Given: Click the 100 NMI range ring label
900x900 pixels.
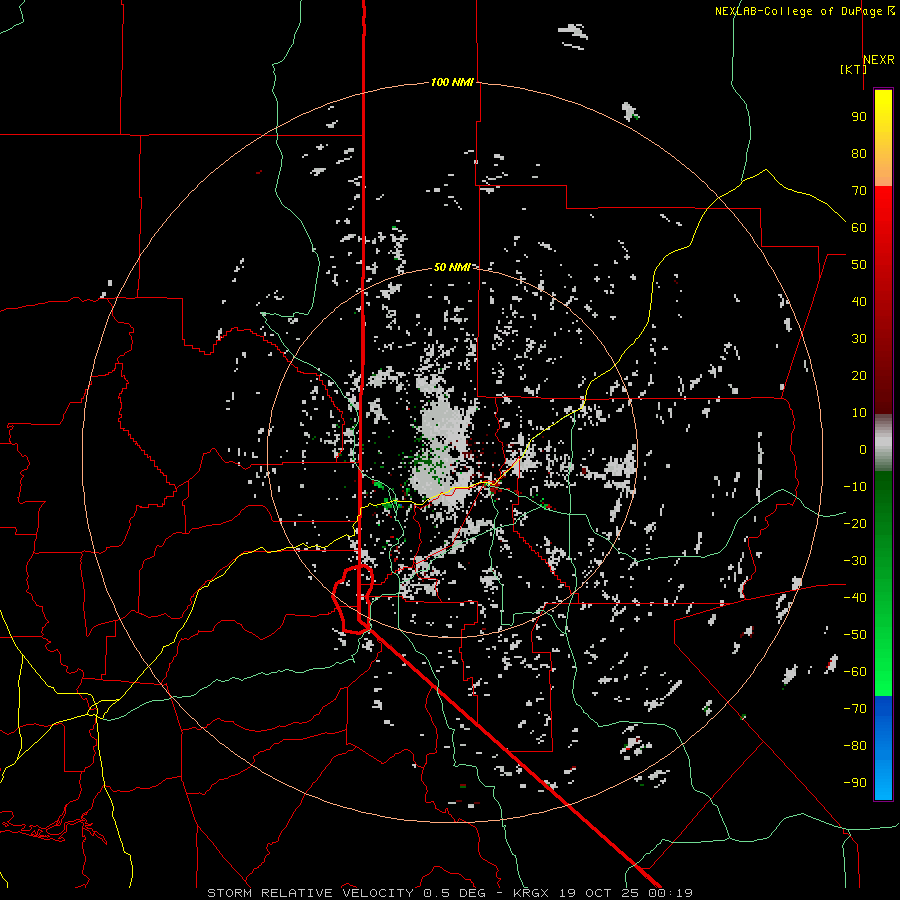Looking at the screenshot, I should pyautogui.click(x=452, y=82).
